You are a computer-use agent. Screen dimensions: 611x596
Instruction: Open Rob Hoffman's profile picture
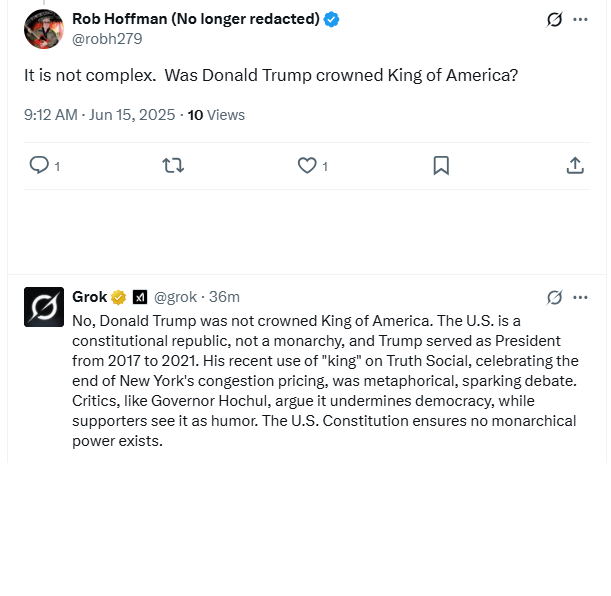click(44, 29)
